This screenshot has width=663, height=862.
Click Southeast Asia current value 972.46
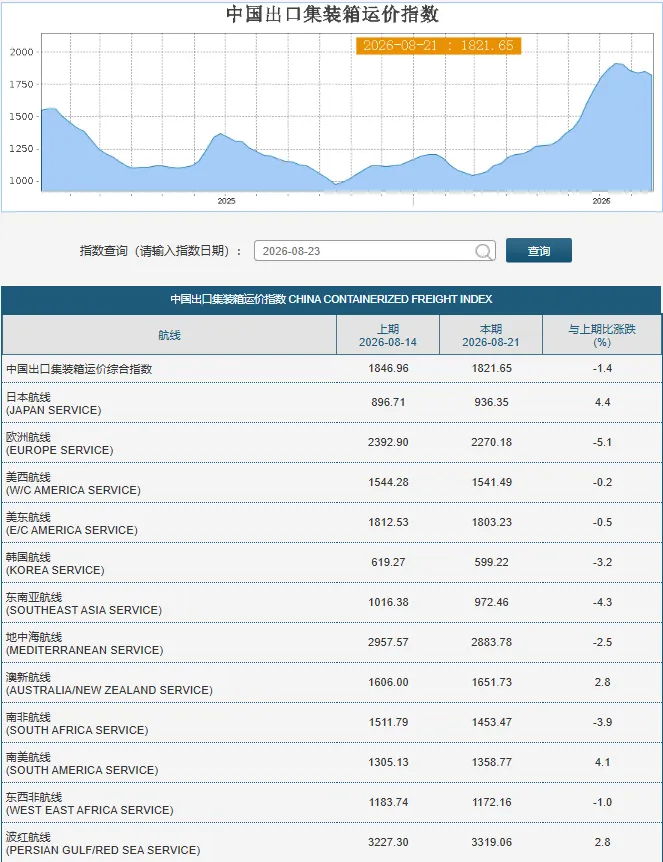491,603
